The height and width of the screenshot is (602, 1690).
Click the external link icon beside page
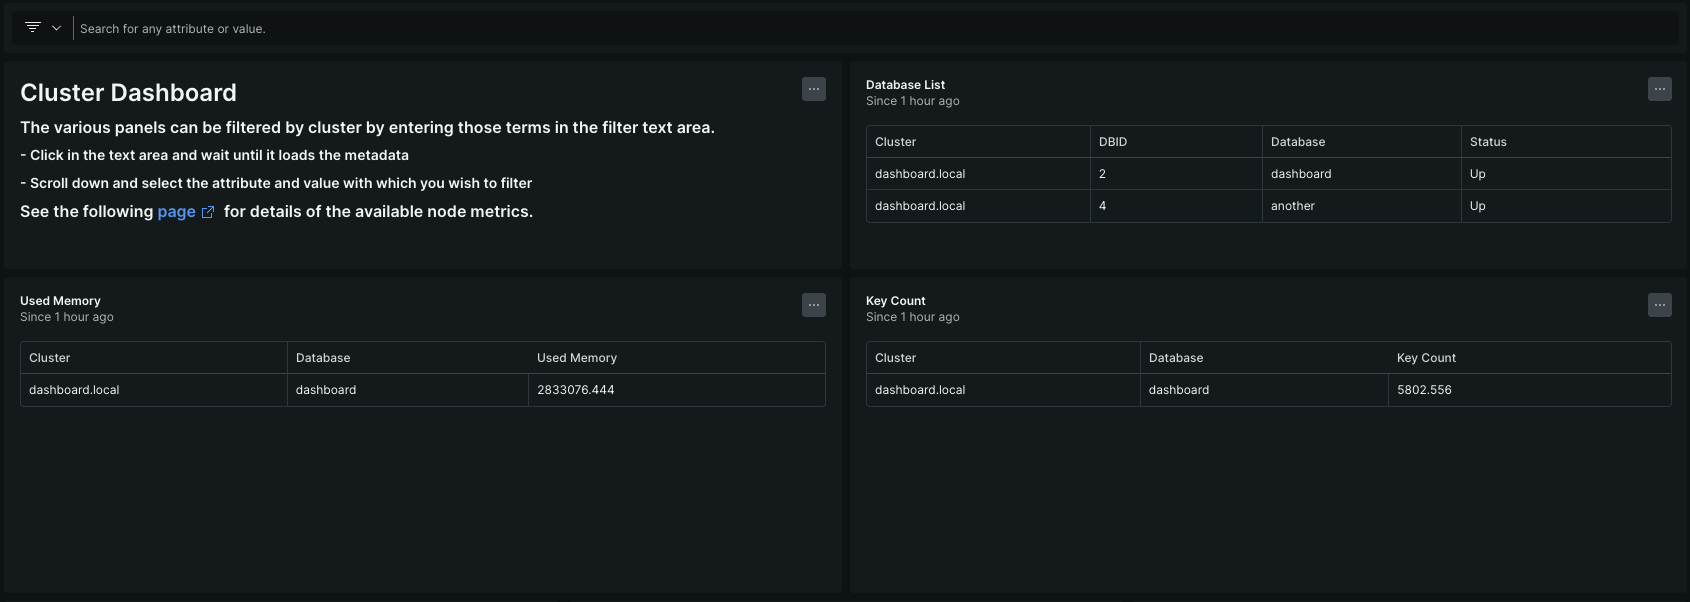208,212
